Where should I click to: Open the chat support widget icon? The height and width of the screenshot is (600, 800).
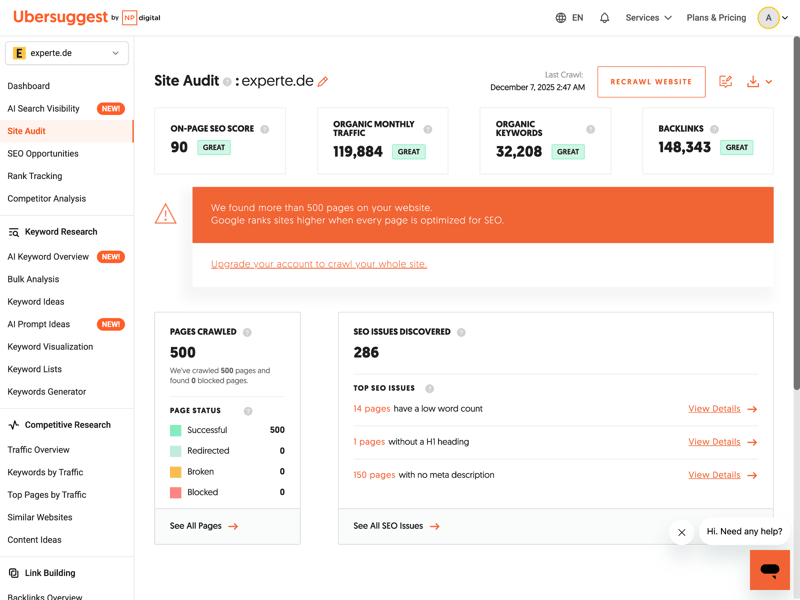point(769,570)
